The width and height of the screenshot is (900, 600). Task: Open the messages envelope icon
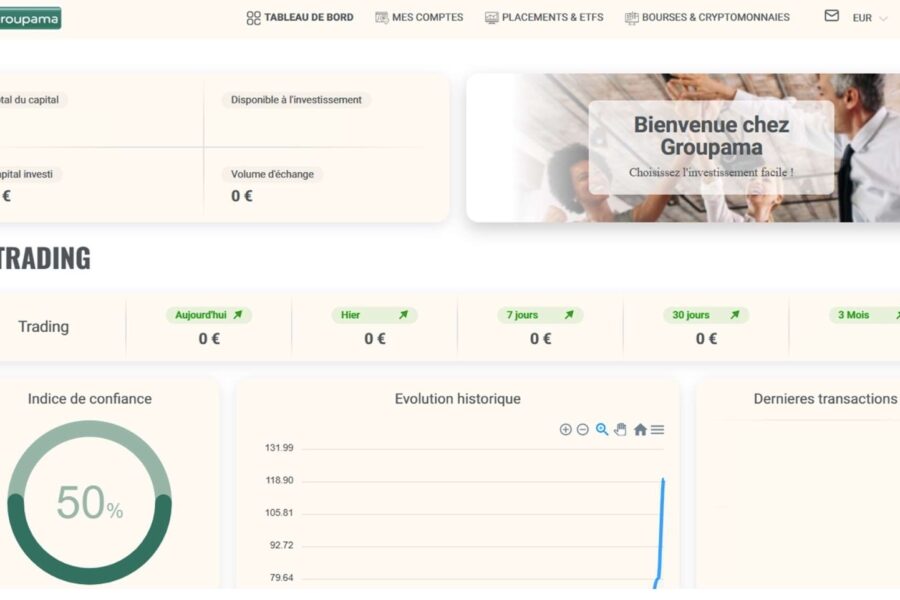[x=832, y=16]
